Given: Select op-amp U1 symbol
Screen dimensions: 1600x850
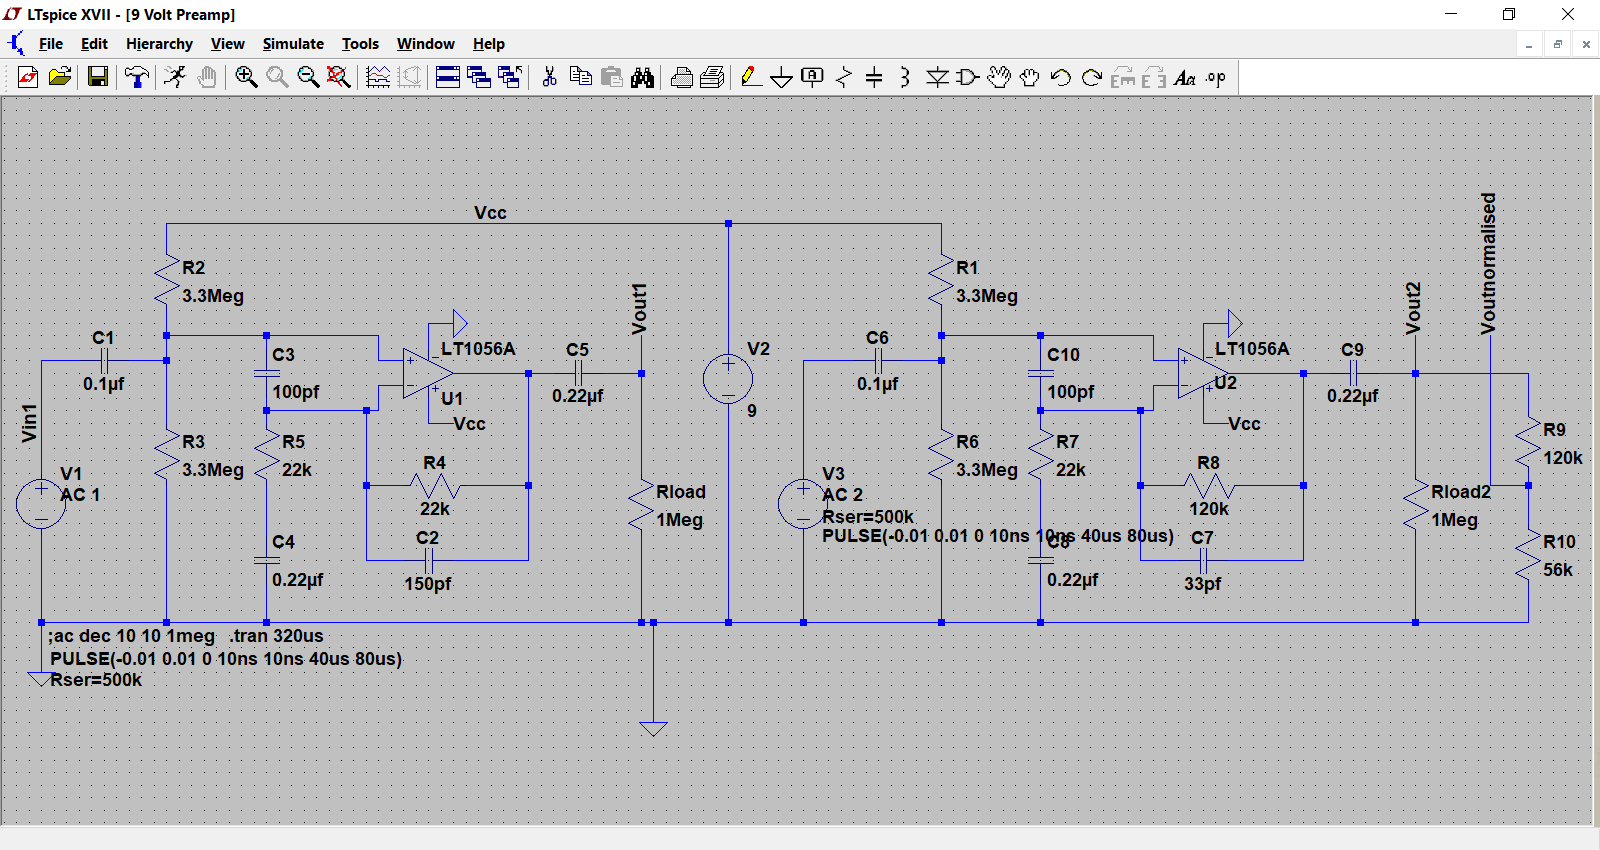Looking at the screenshot, I should point(428,373).
